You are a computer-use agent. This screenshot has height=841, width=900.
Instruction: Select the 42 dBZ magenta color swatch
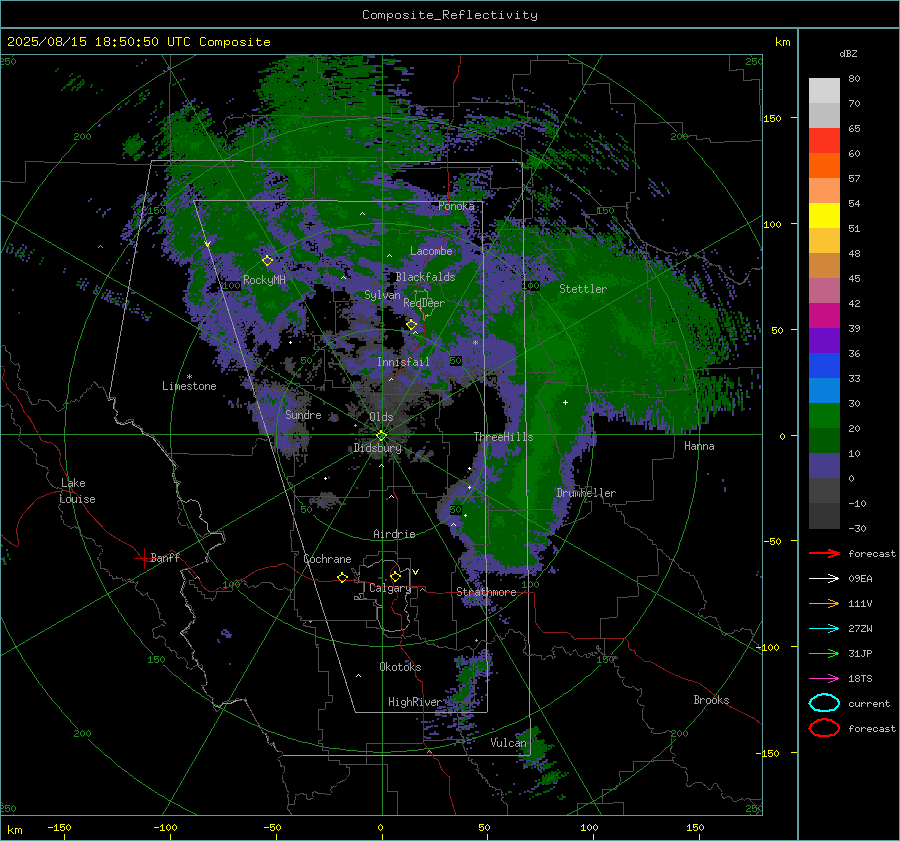(x=824, y=315)
